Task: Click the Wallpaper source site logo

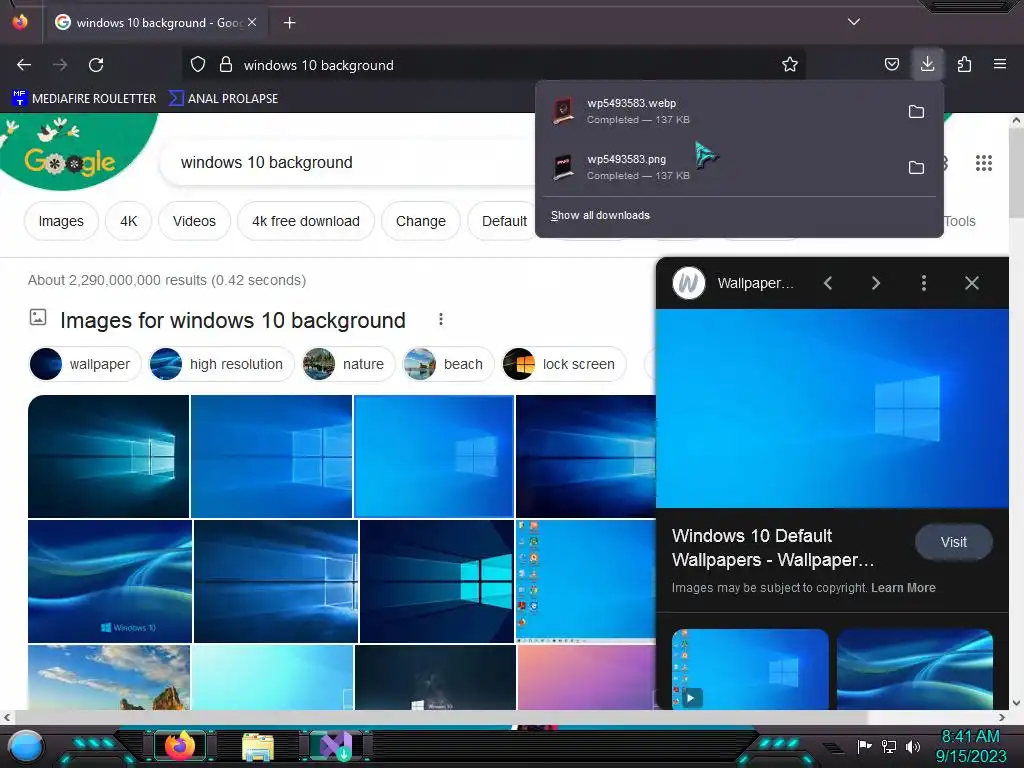Action: (688, 283)
